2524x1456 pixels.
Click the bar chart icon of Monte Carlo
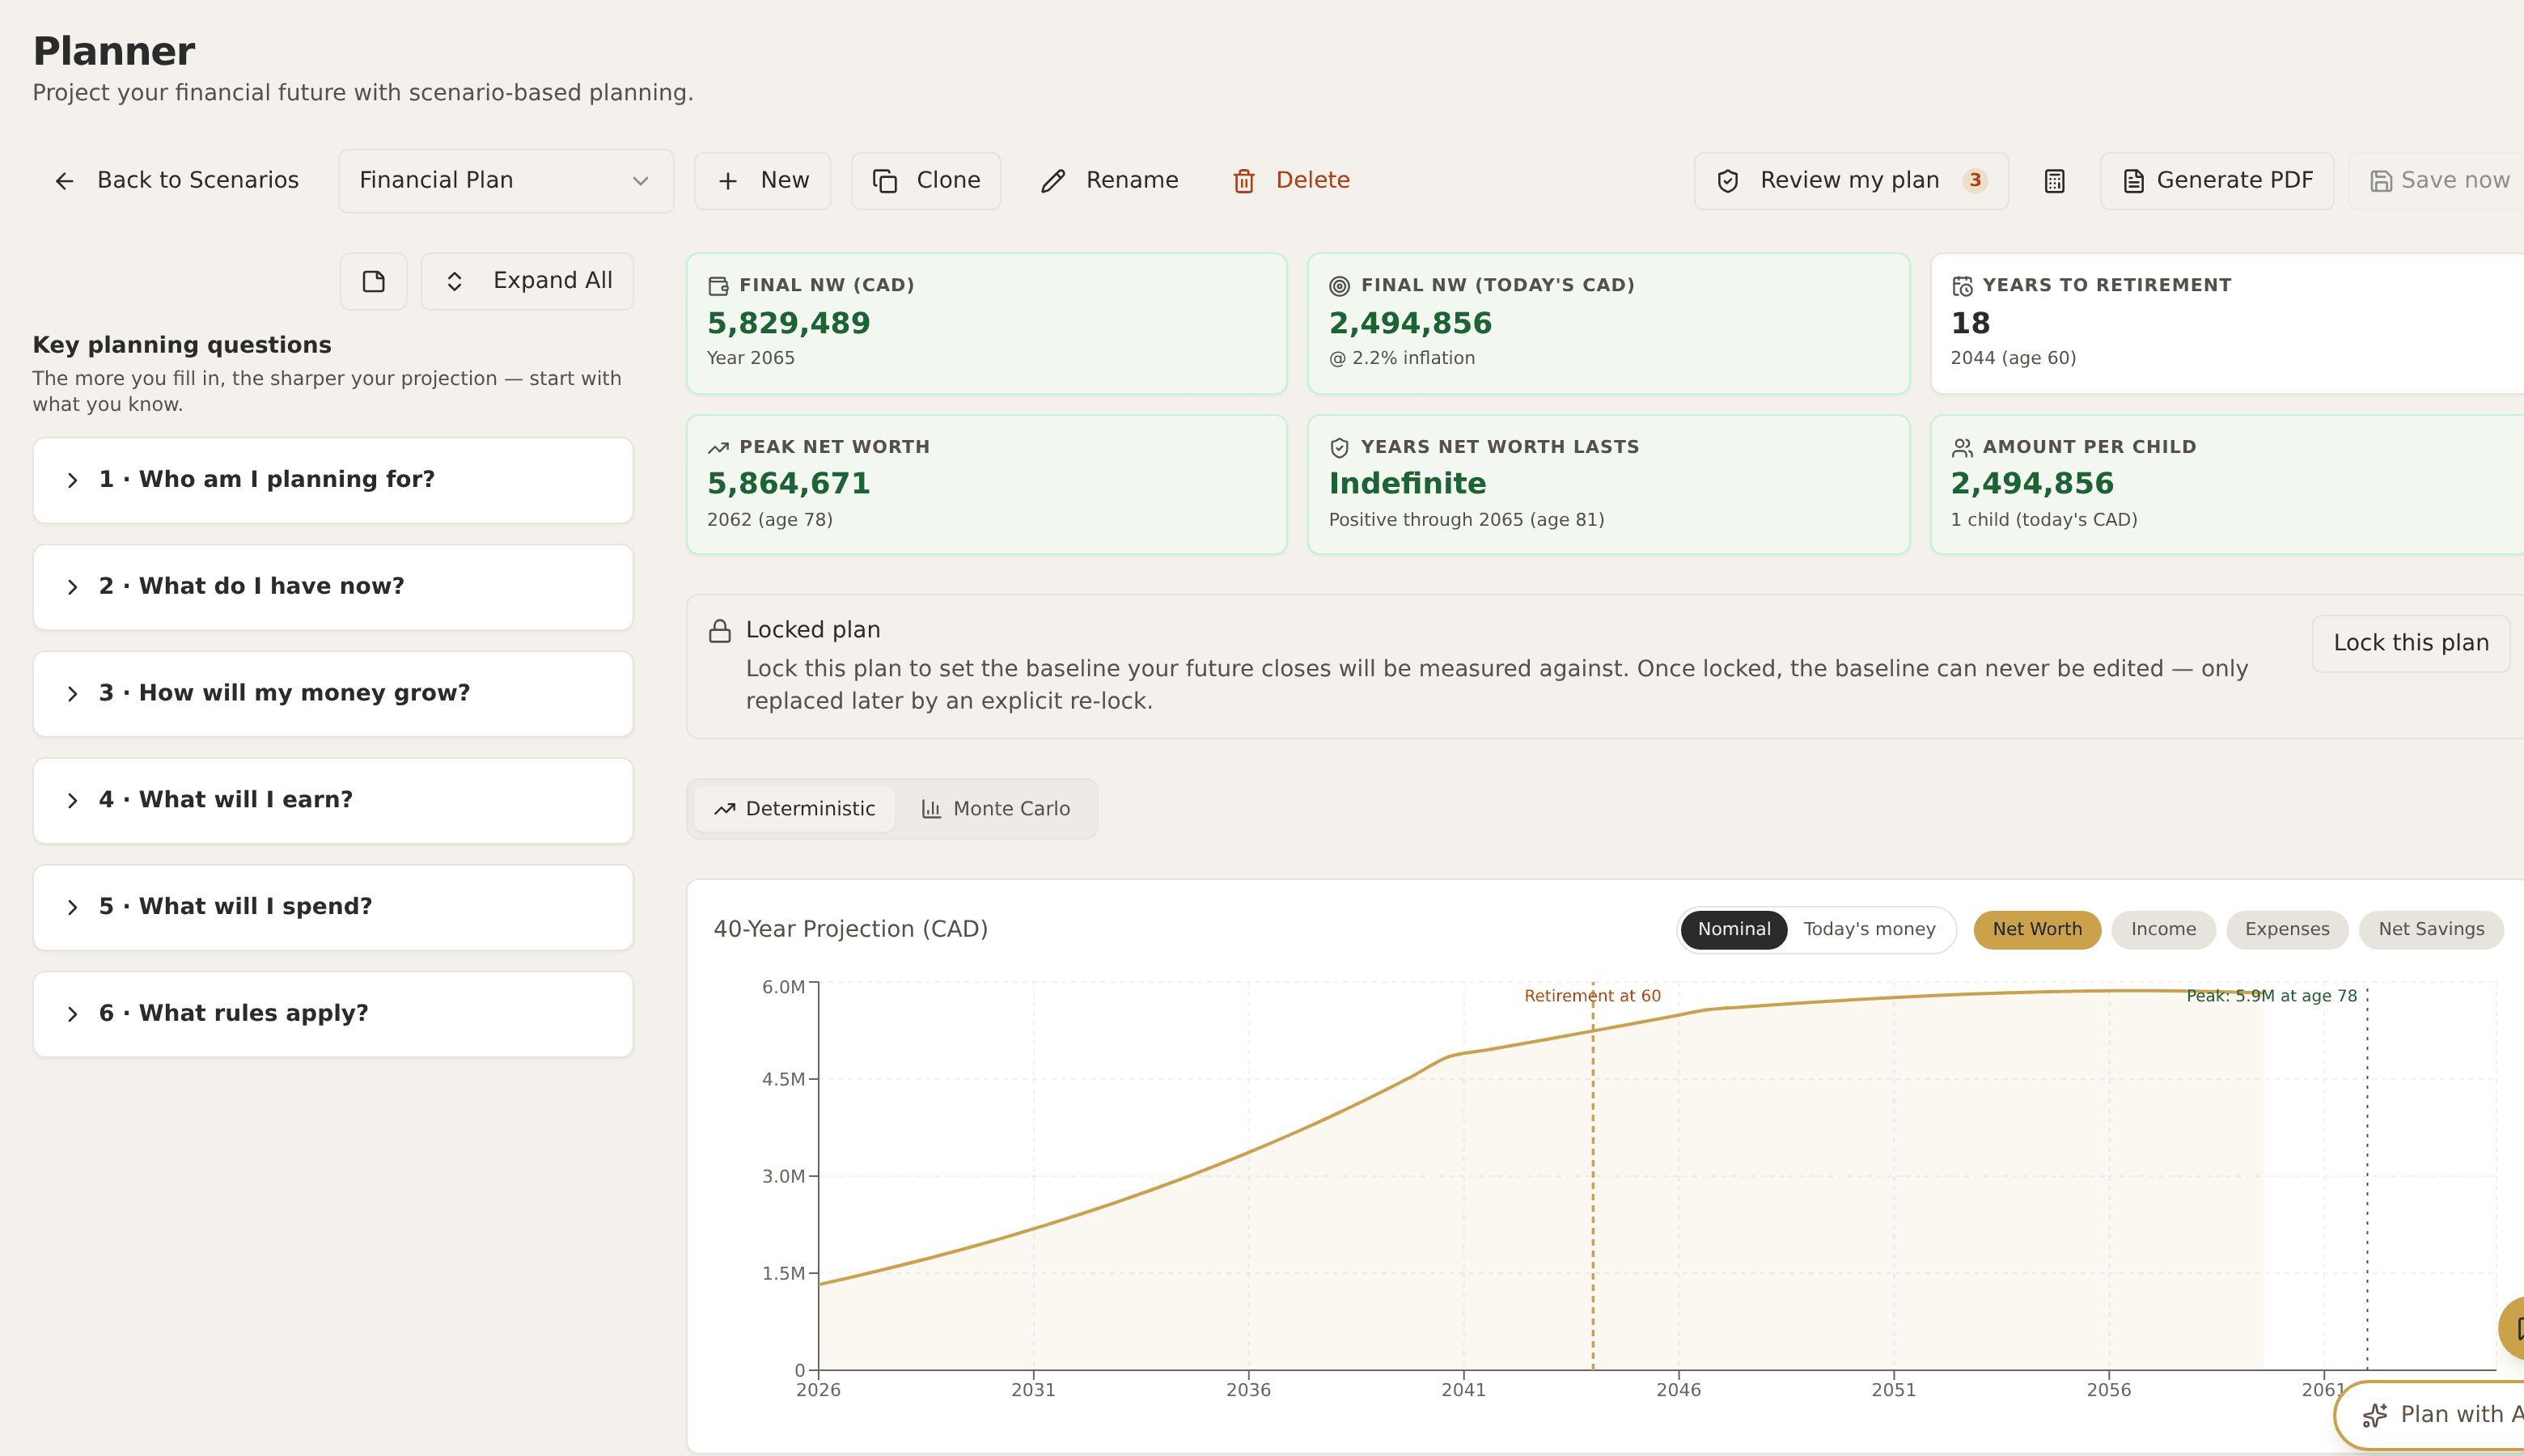click(931, 809)
